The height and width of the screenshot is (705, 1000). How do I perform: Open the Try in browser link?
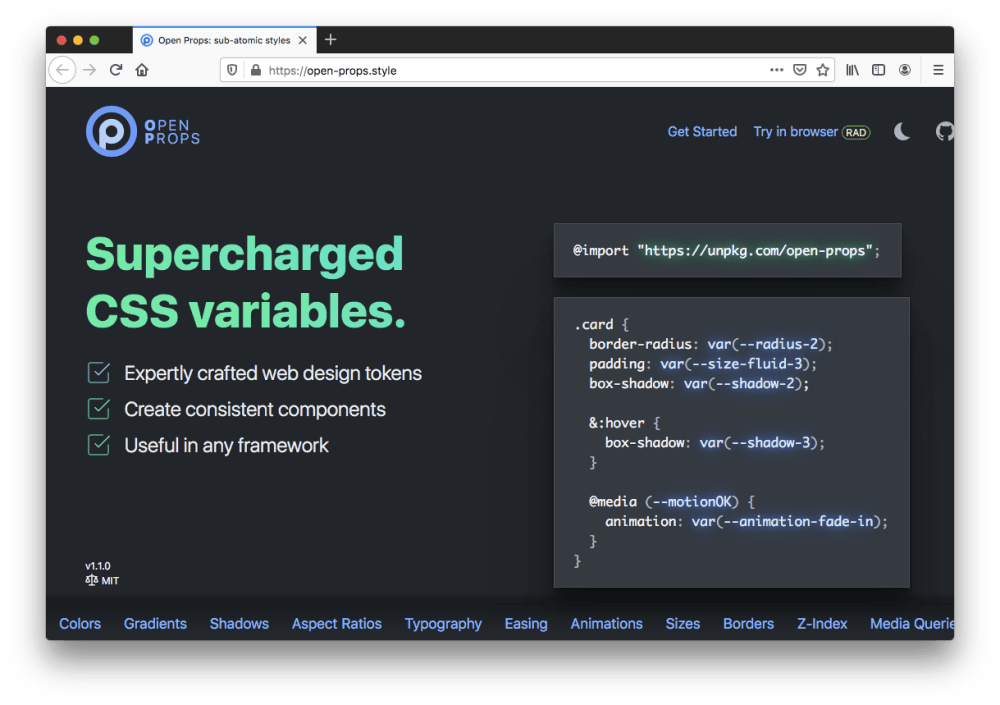coord(812,132)
